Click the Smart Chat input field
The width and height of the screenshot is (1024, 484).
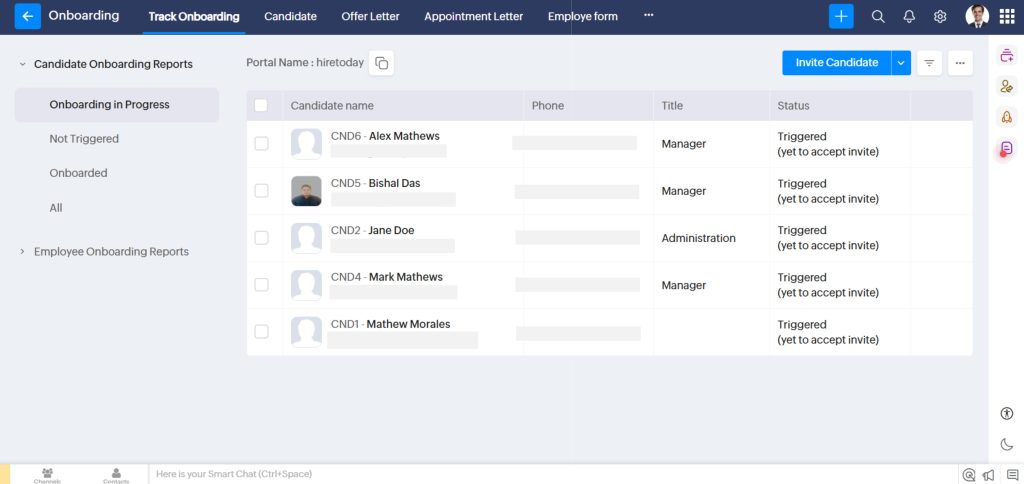(554, 474)
